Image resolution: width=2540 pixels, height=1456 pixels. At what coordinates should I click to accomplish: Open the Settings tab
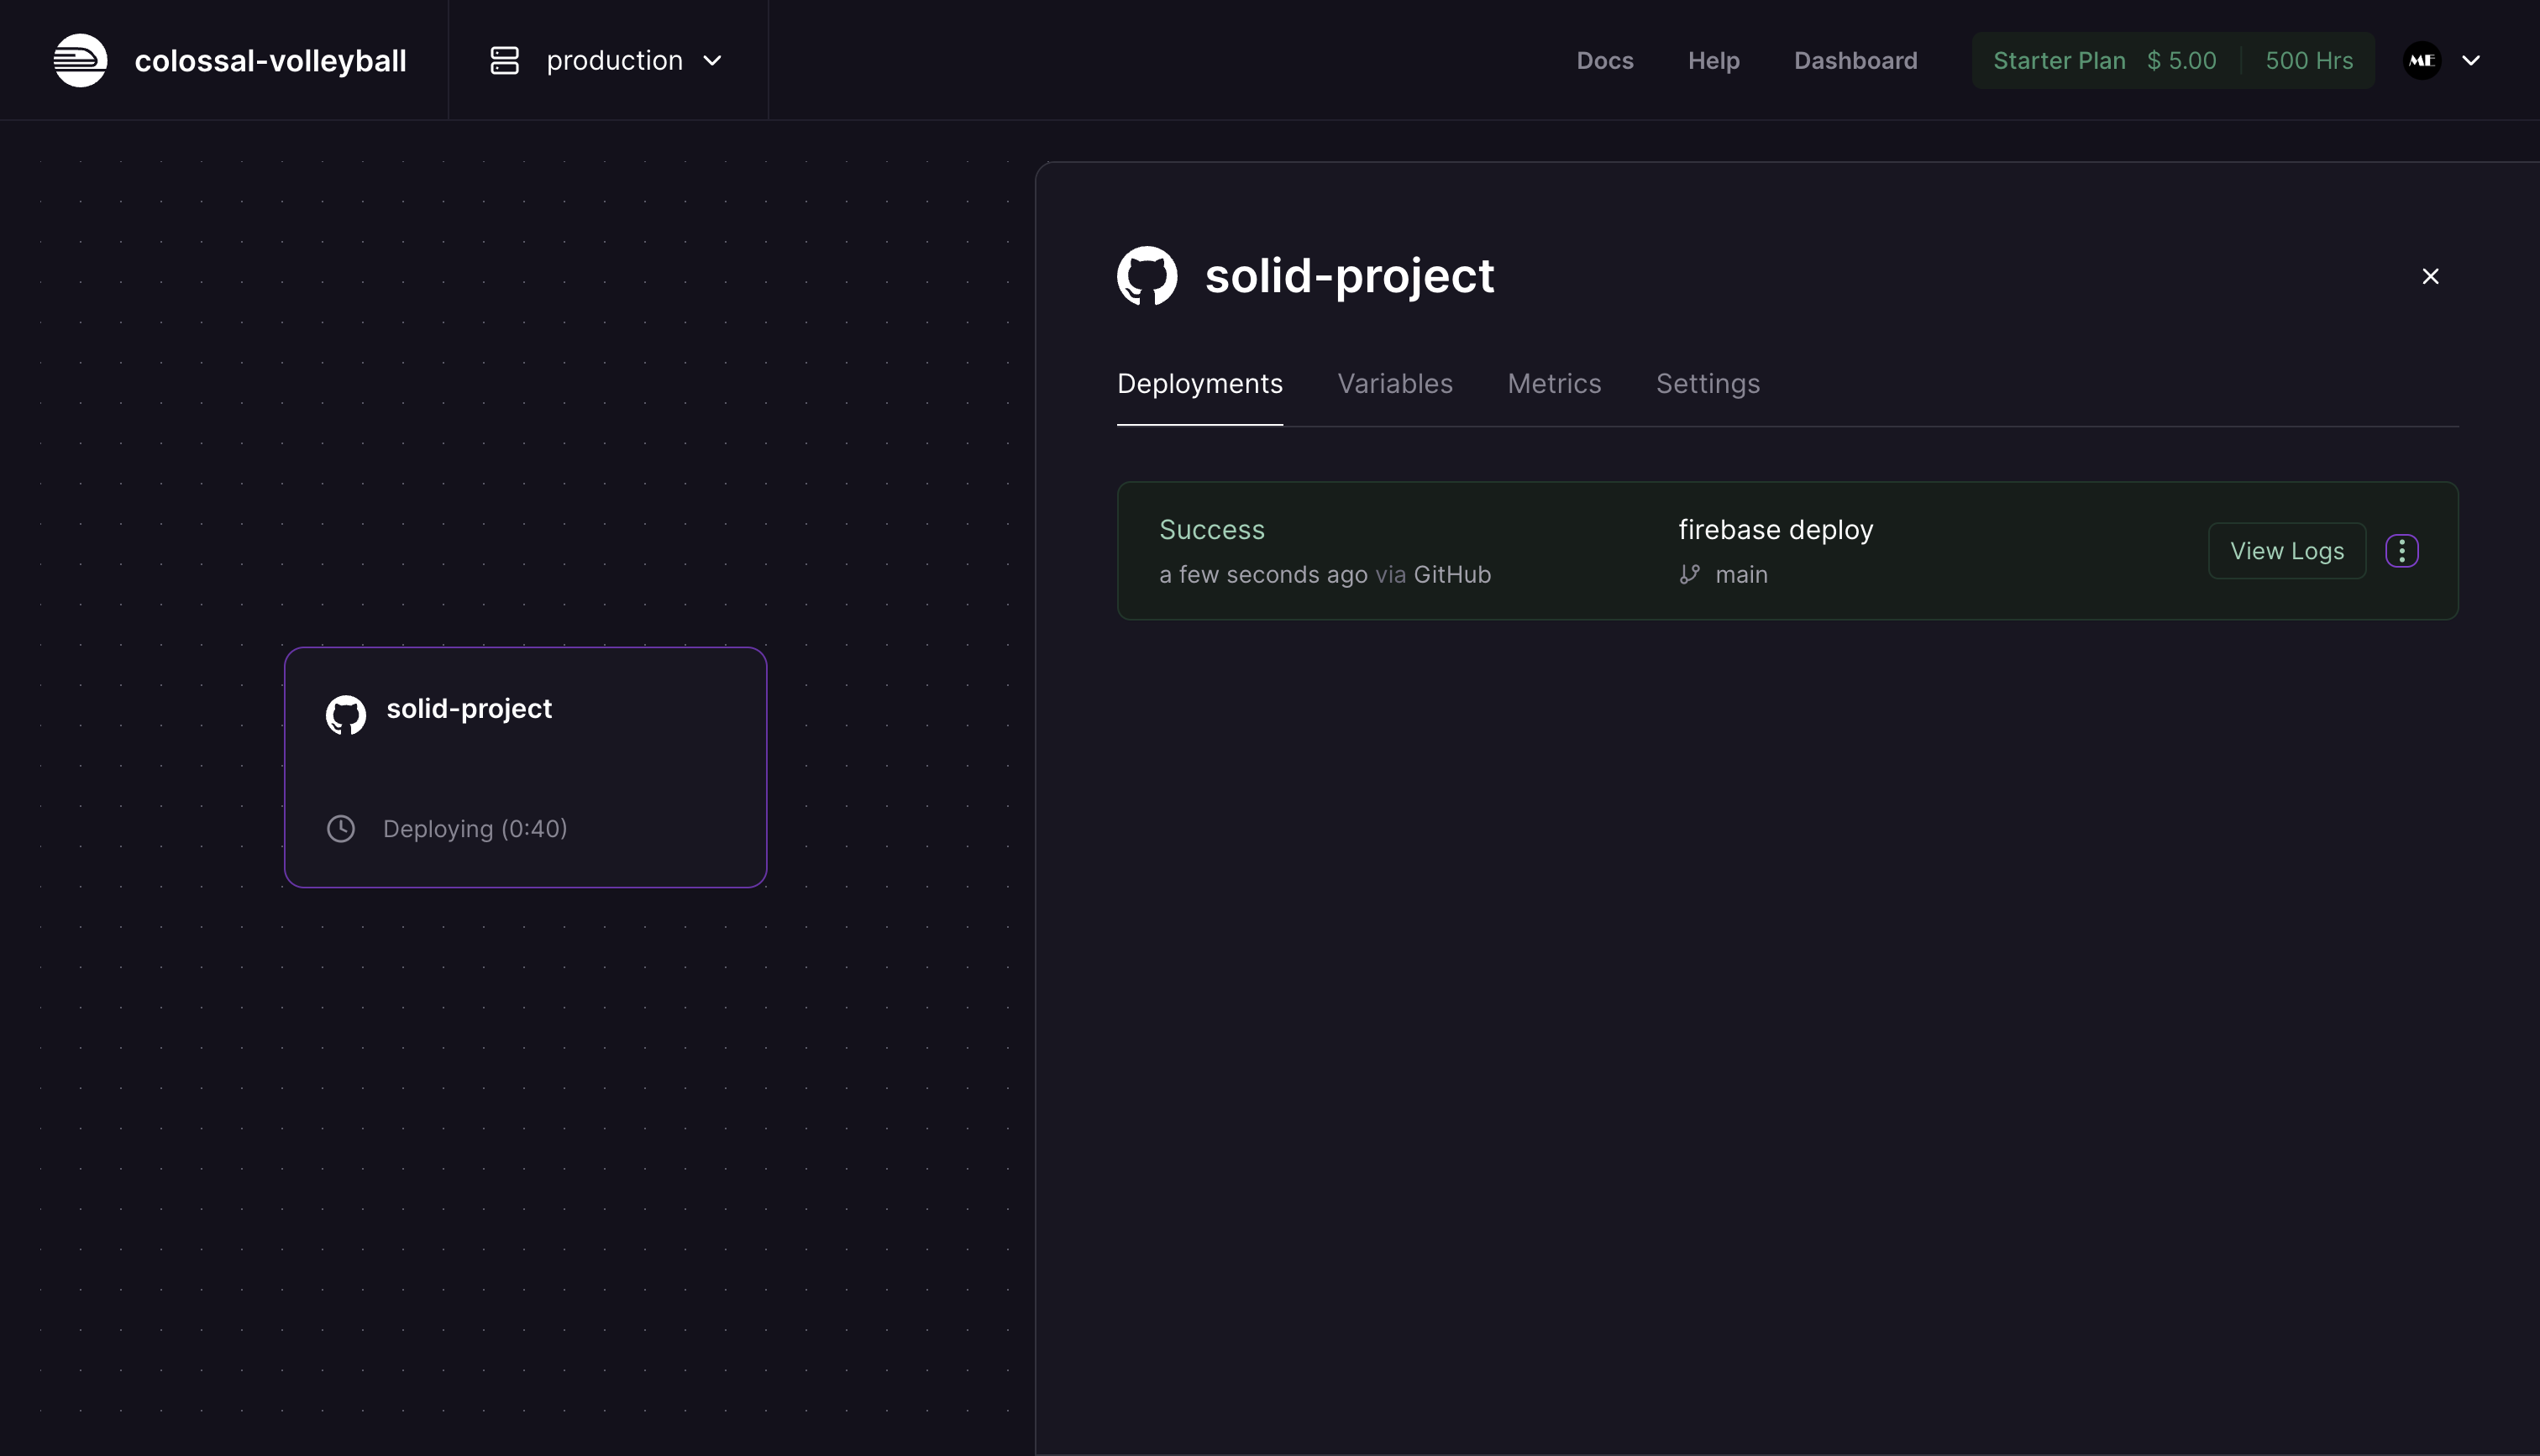pos(1707,383)
